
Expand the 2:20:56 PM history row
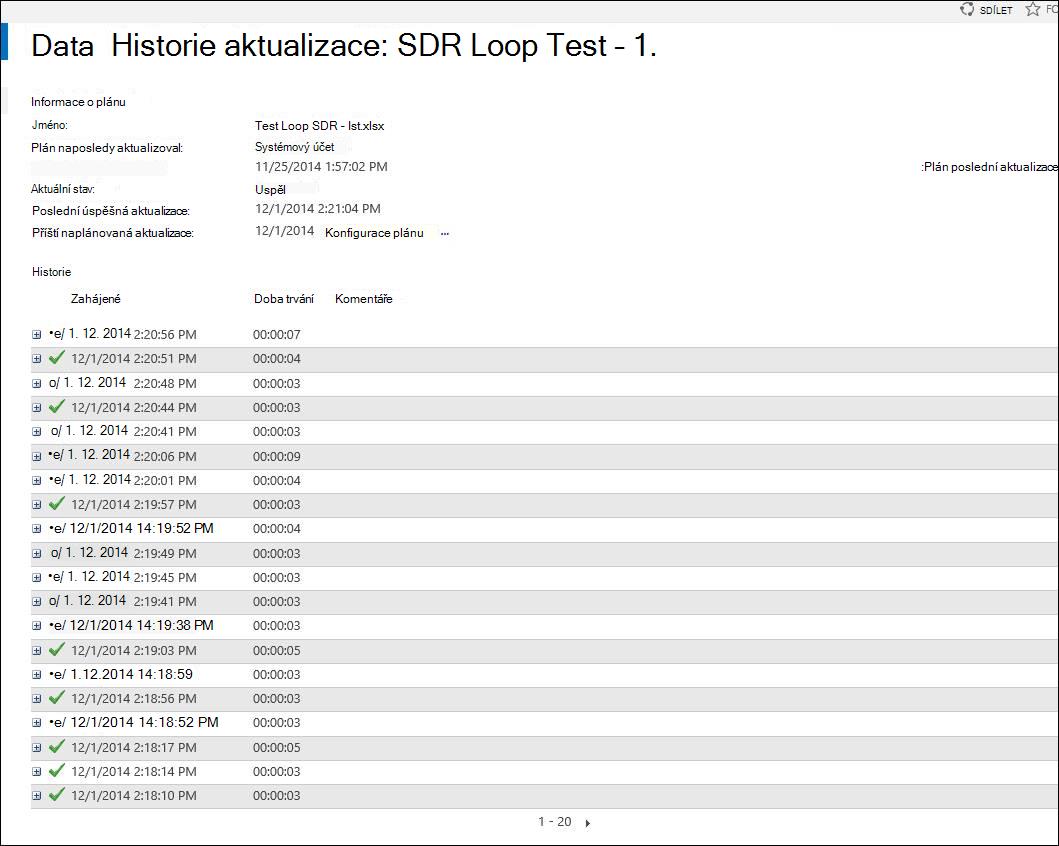coord(36,334)
